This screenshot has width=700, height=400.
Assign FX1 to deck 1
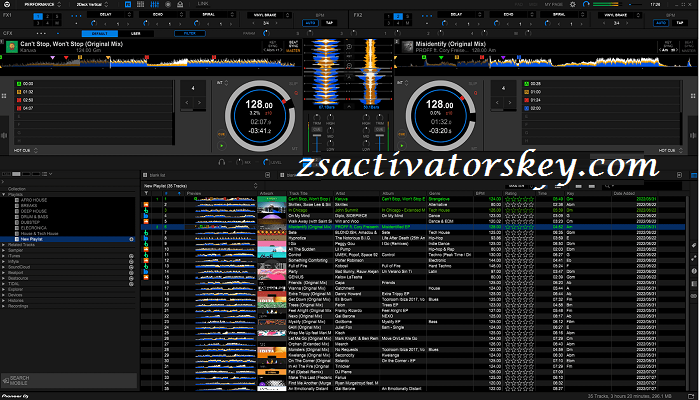click(38, 17)
